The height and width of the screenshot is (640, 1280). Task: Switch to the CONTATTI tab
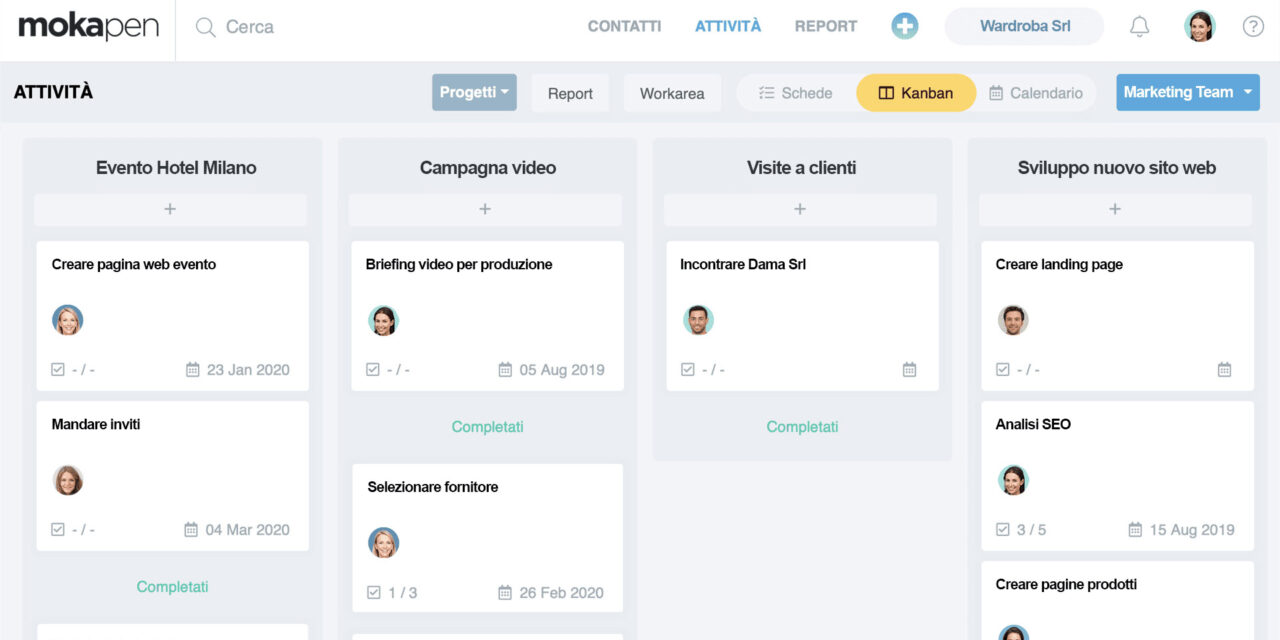624,26
